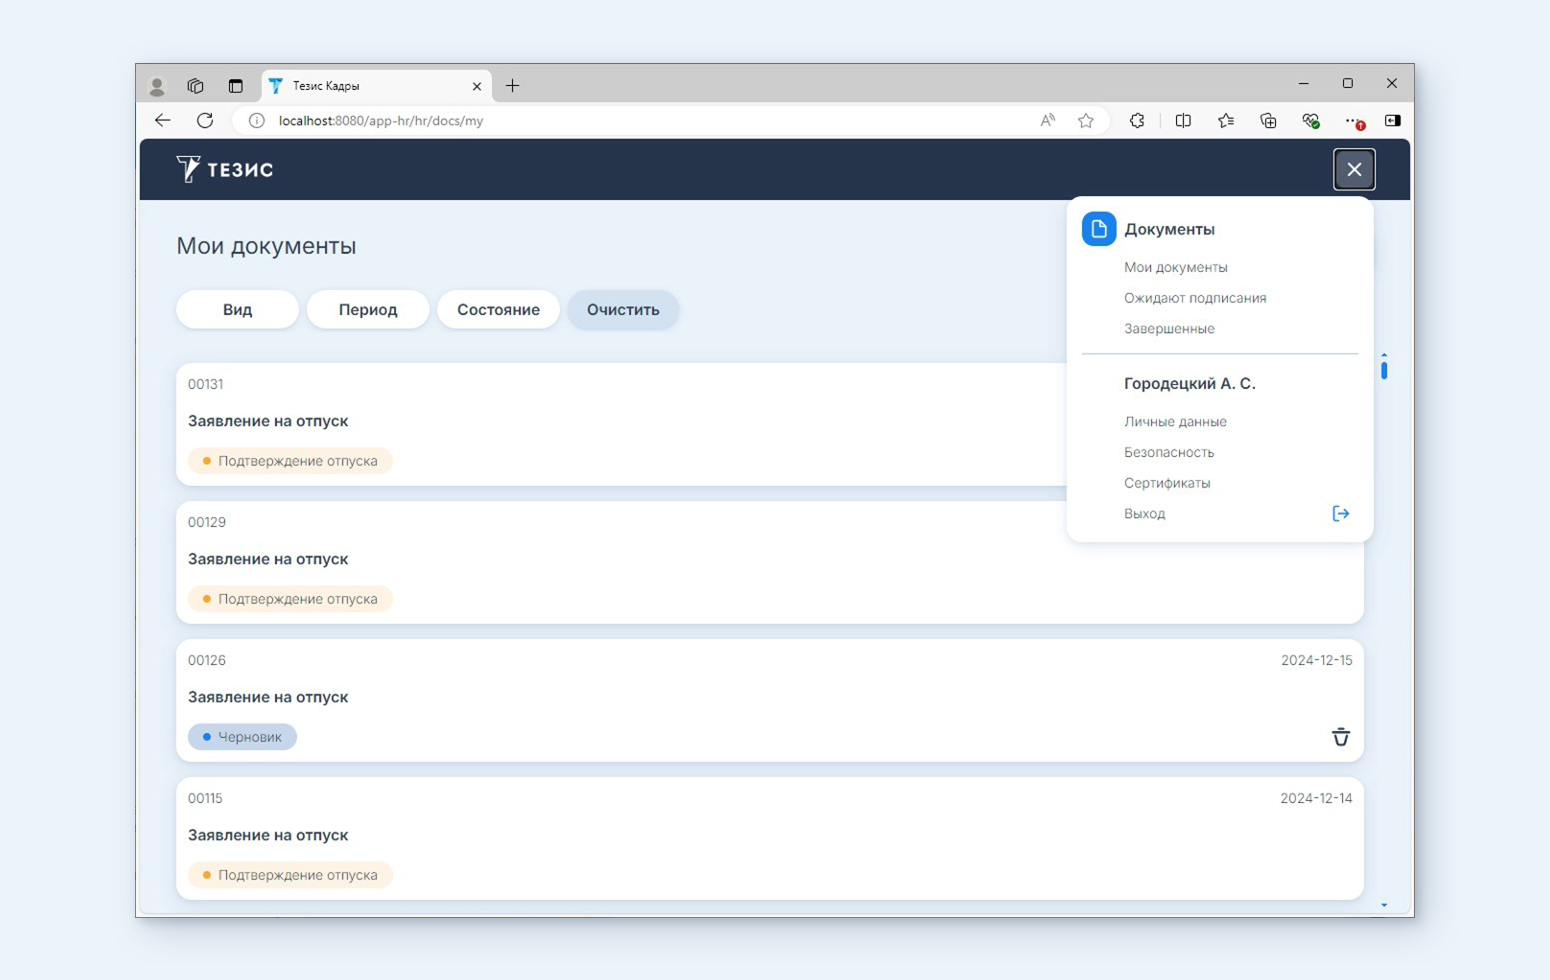Click the site information icon in address bar
Viewport: 1550px width, 980px height.
257,121
